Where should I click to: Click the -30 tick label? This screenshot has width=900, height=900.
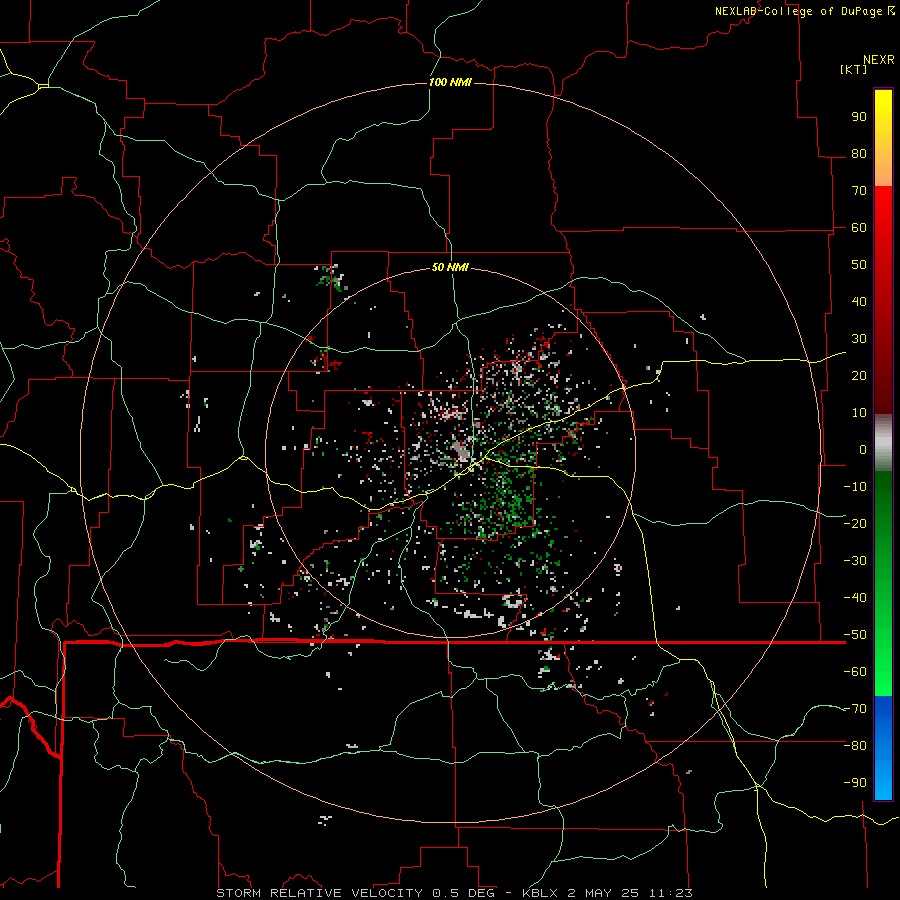coord(855,561)
